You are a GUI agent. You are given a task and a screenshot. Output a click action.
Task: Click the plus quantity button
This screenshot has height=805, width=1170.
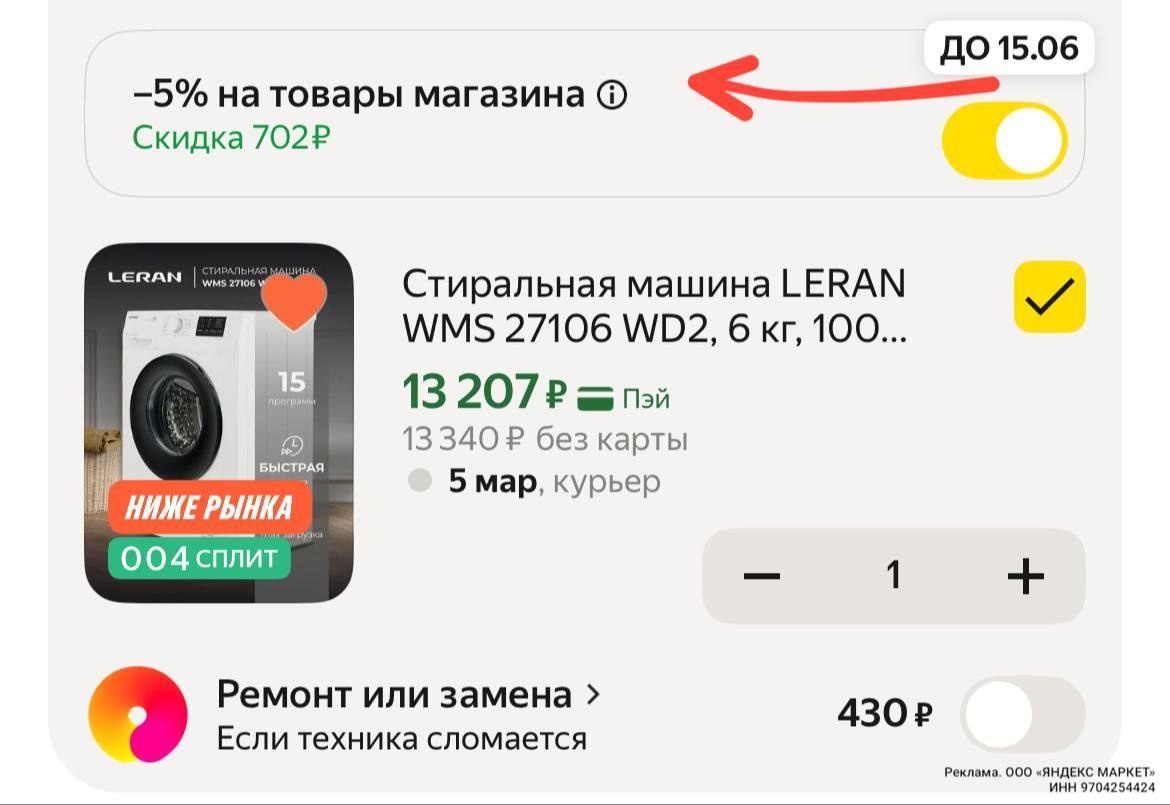[x=1025, y=575]
